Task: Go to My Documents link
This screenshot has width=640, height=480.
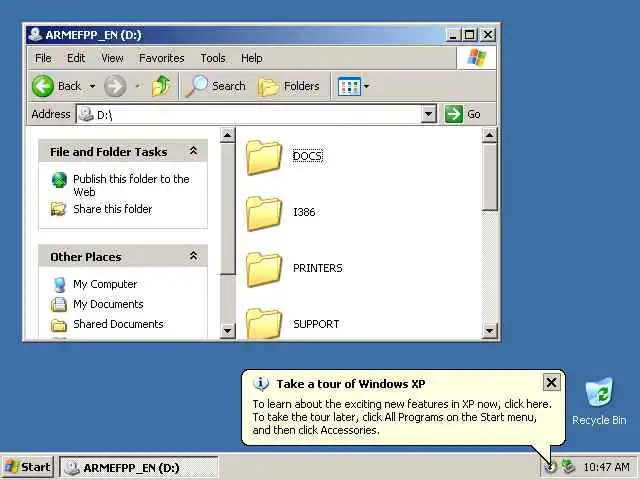Action: pos(108,304)
